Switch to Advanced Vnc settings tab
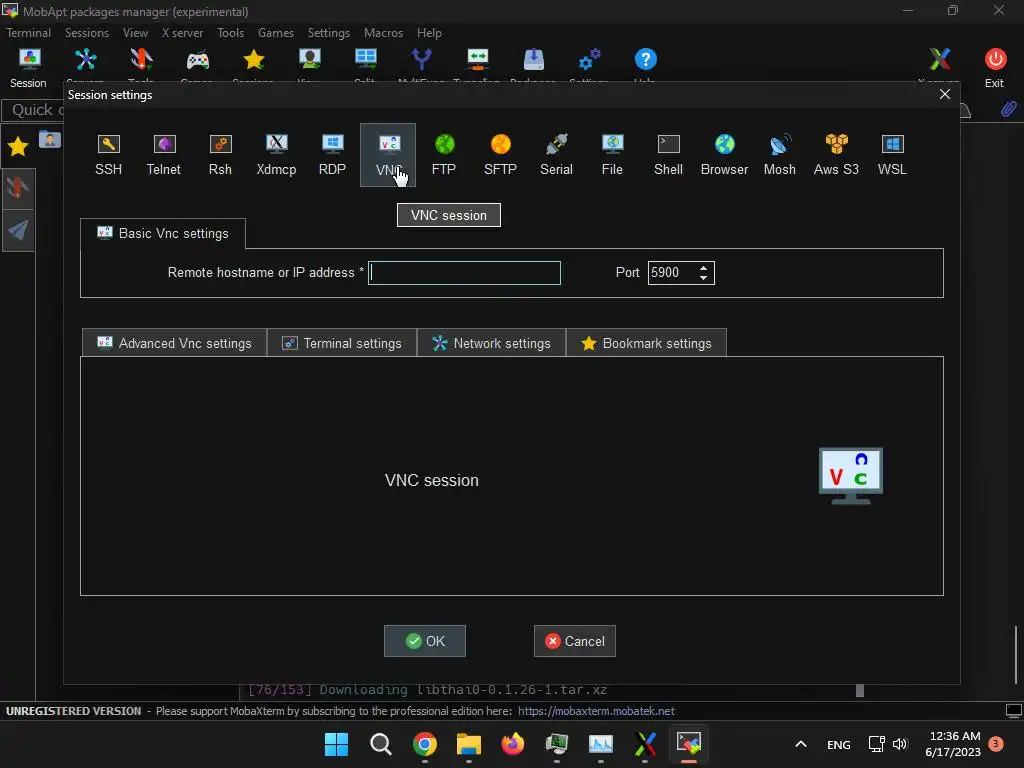 [174, 343]
